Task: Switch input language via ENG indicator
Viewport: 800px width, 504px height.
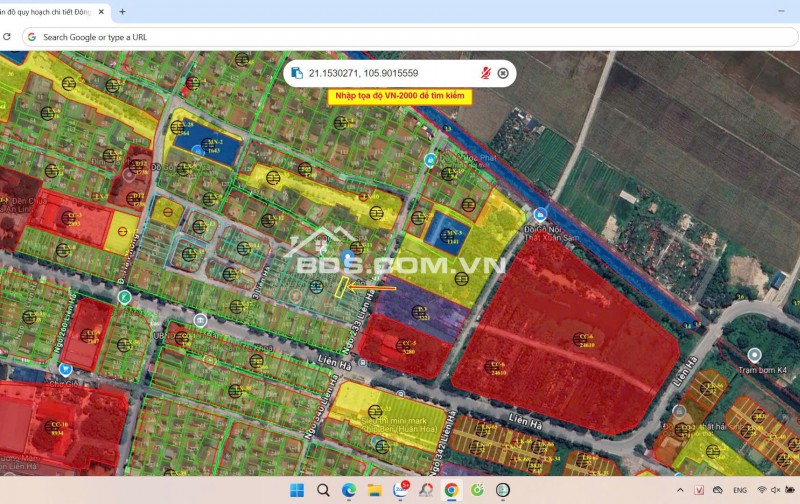Action: tap(740, 490)
